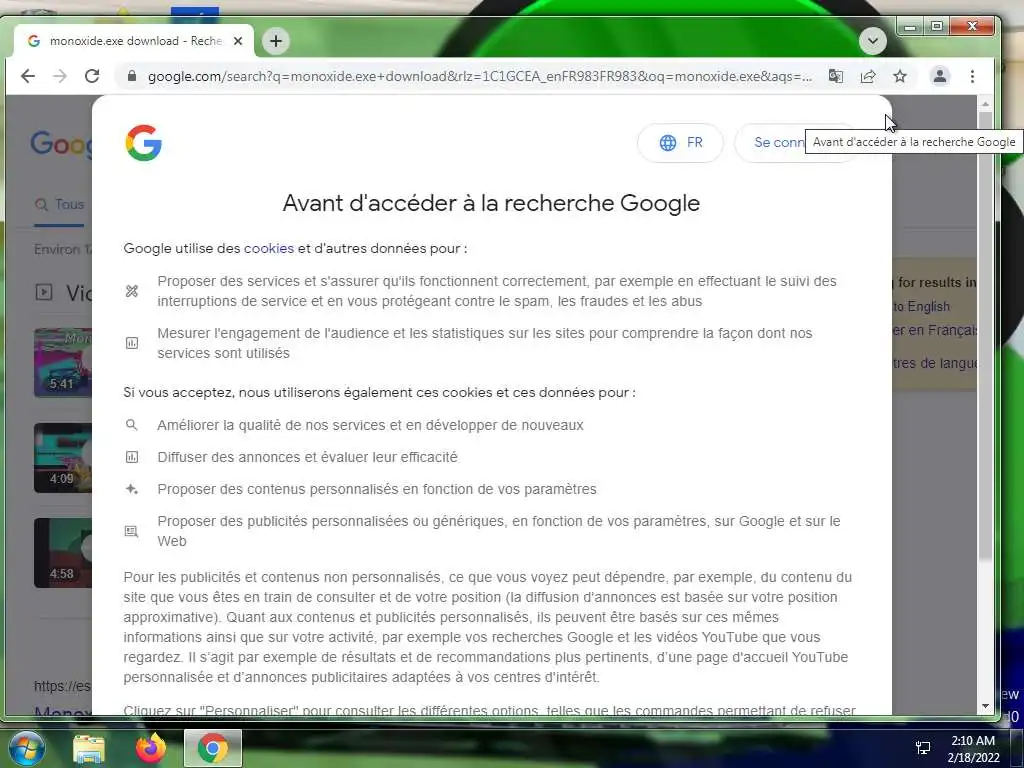Open the video thumbnail with 4:09 duration
Screen dimensions: 1024x768
tap(63, 458)
